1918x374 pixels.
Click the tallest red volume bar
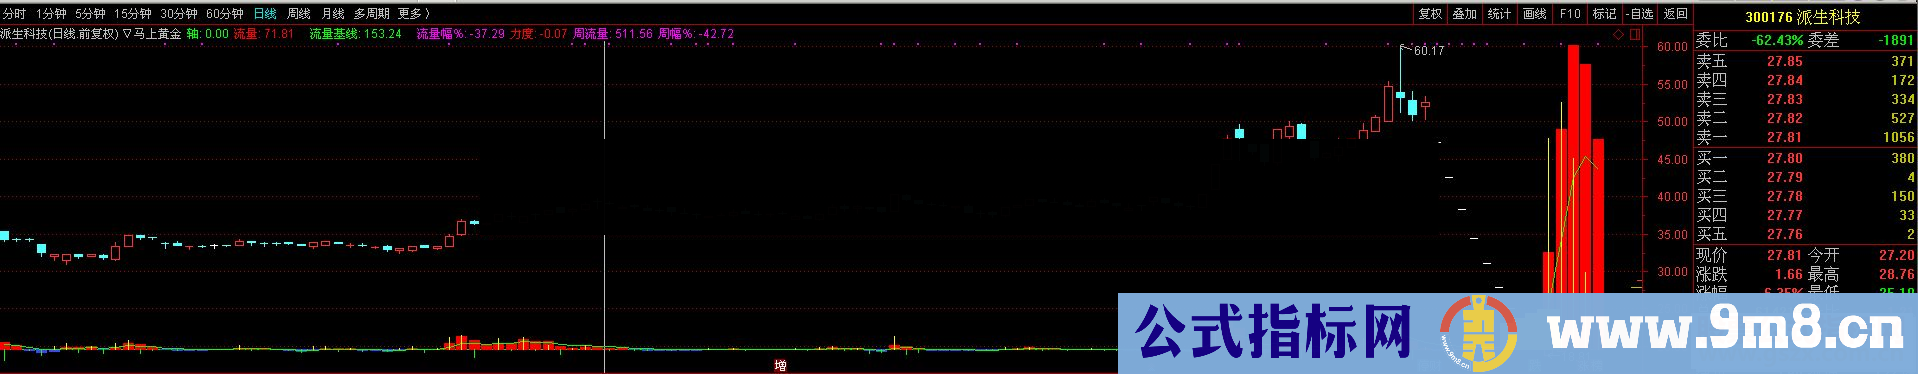pyautogui.click(x=1573, y=170)
